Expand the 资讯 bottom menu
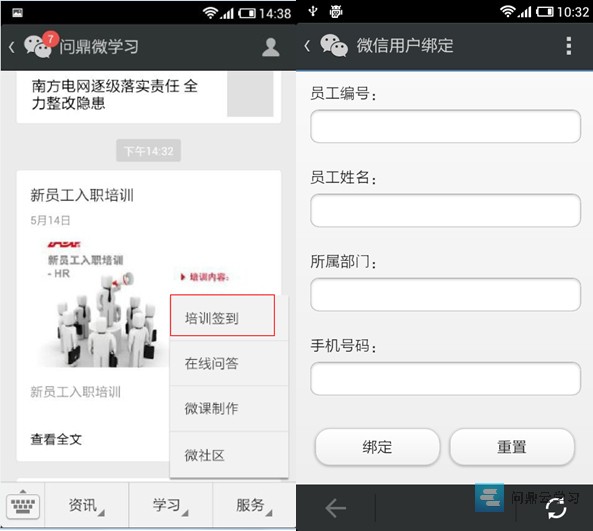The height and width of the screenshot is (531, 593). click(x=87, y=505)
